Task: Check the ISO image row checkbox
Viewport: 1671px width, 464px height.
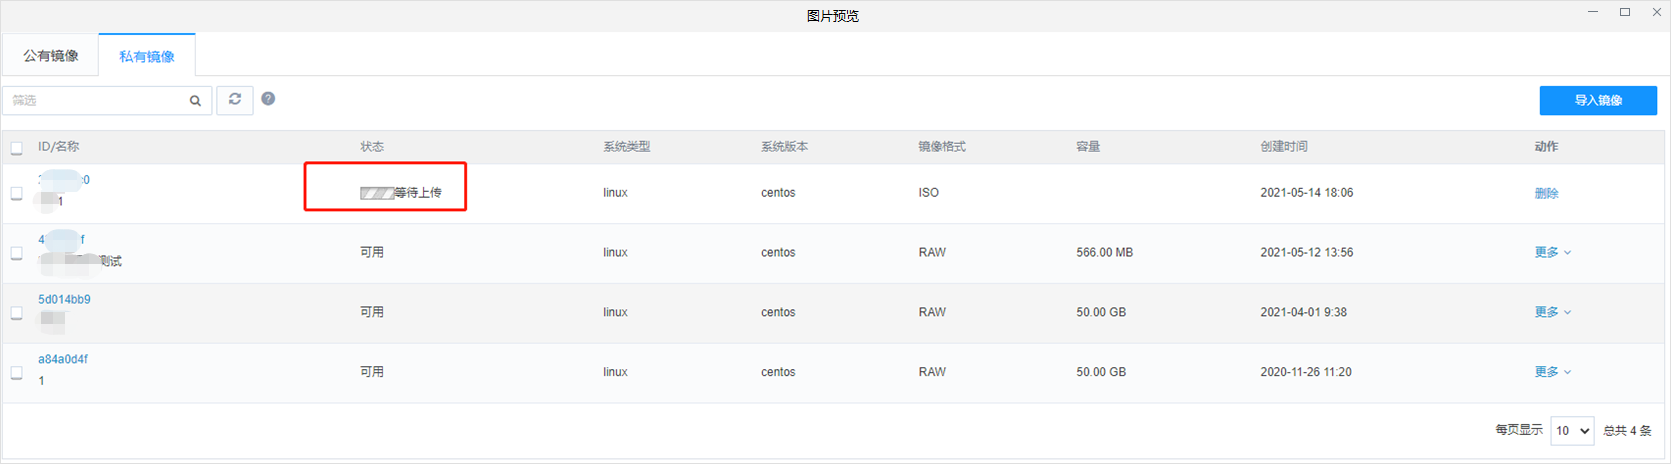Action: click(x=16, y=193)
